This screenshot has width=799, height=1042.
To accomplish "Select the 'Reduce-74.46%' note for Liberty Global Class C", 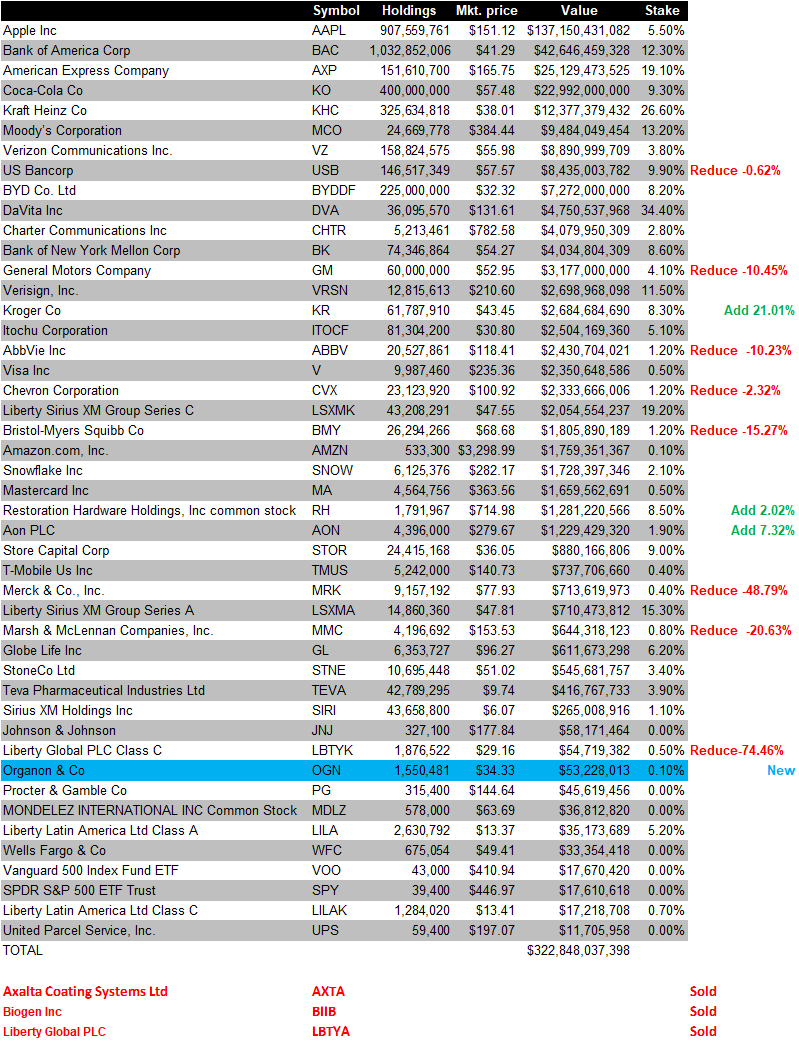I will (x=737, y=750).
